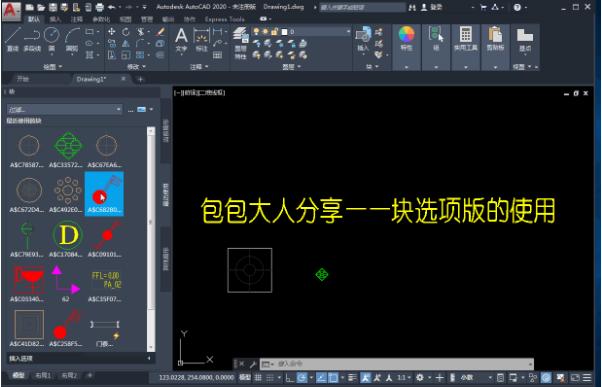Open the Annotate (注释) ribbon tab
602x387 pixels.
(76, 19)
